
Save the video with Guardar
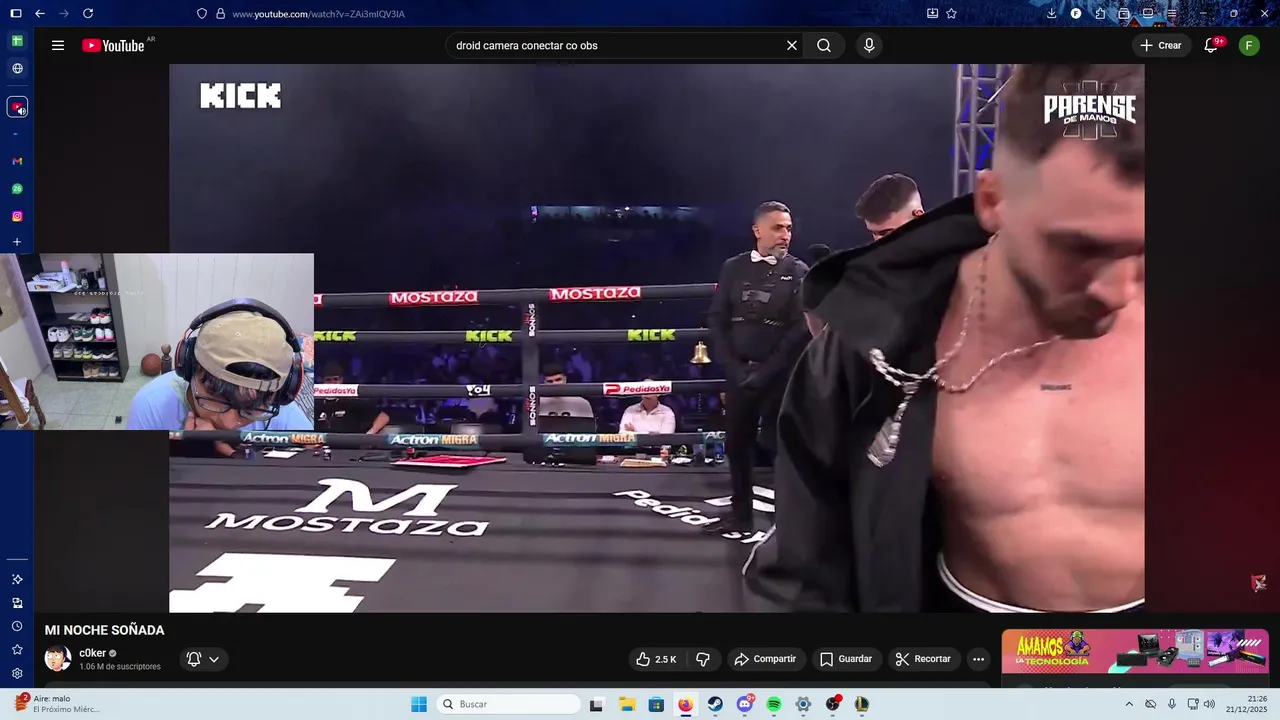[846, 659]
